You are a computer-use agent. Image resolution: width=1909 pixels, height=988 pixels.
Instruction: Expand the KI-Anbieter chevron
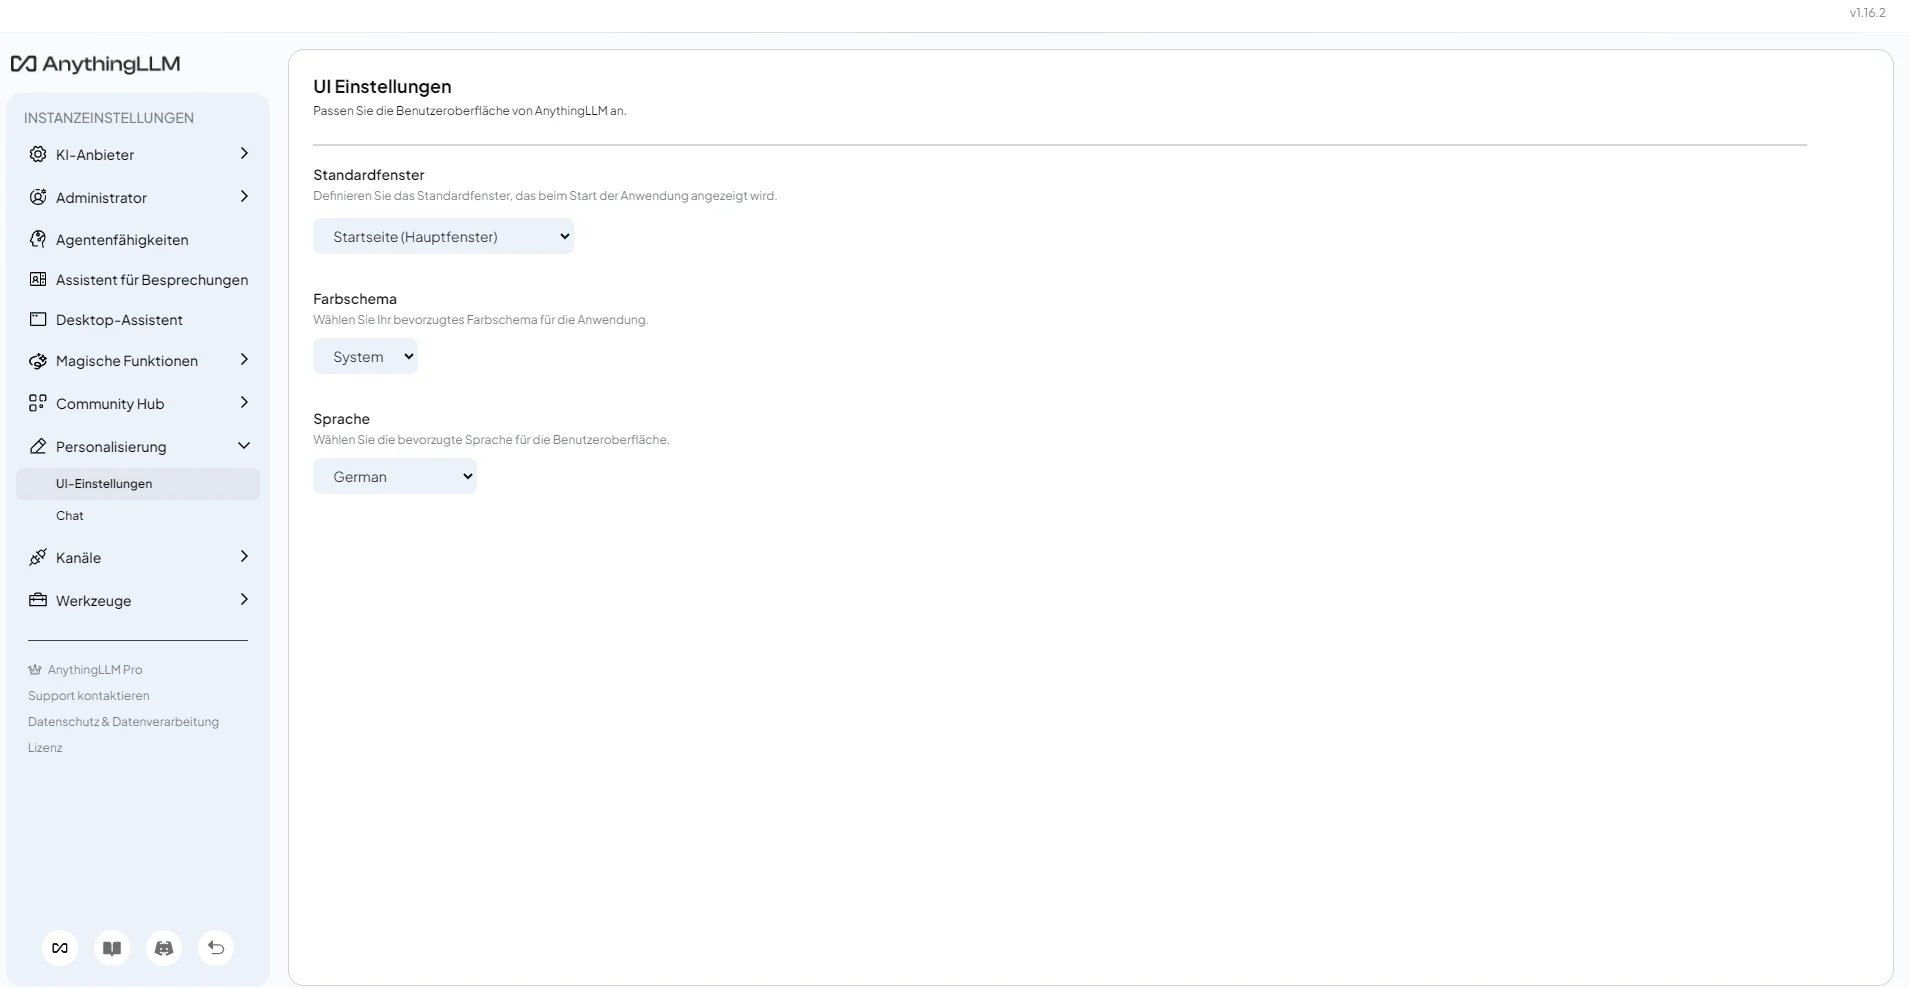click(244, 153)
